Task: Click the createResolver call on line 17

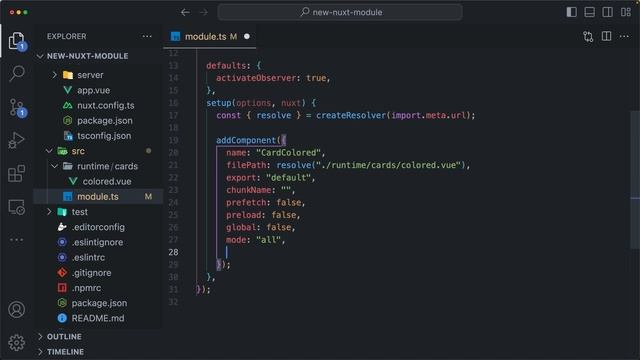Action: tap(351, 115)
